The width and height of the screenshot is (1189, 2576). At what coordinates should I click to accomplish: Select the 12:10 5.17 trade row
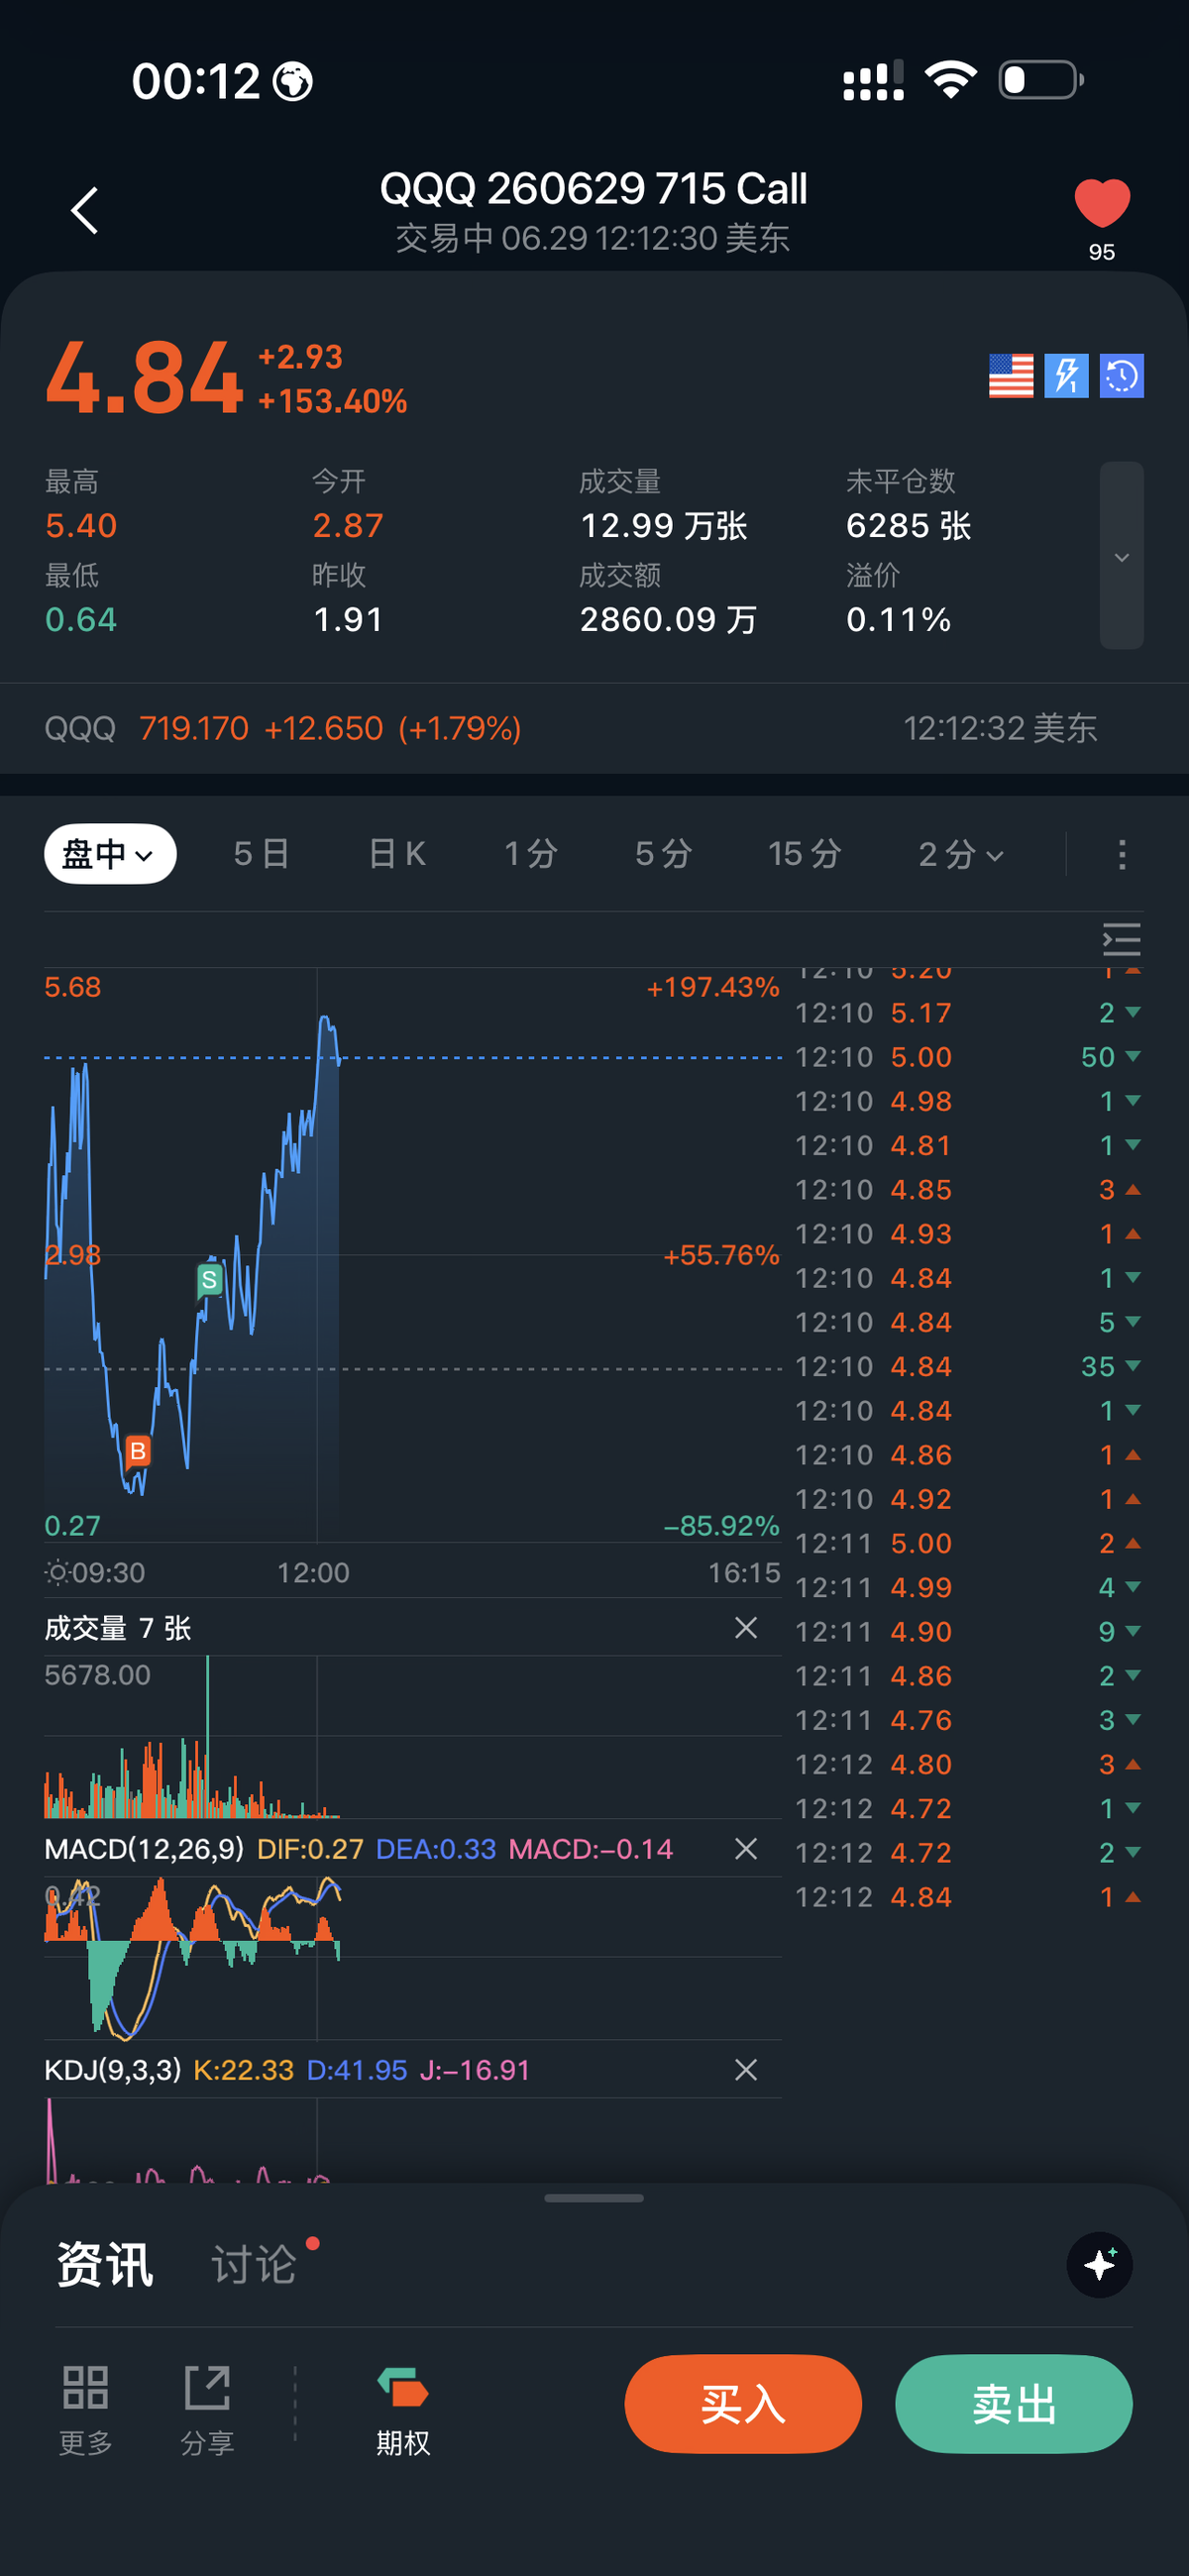[968, 1013]
